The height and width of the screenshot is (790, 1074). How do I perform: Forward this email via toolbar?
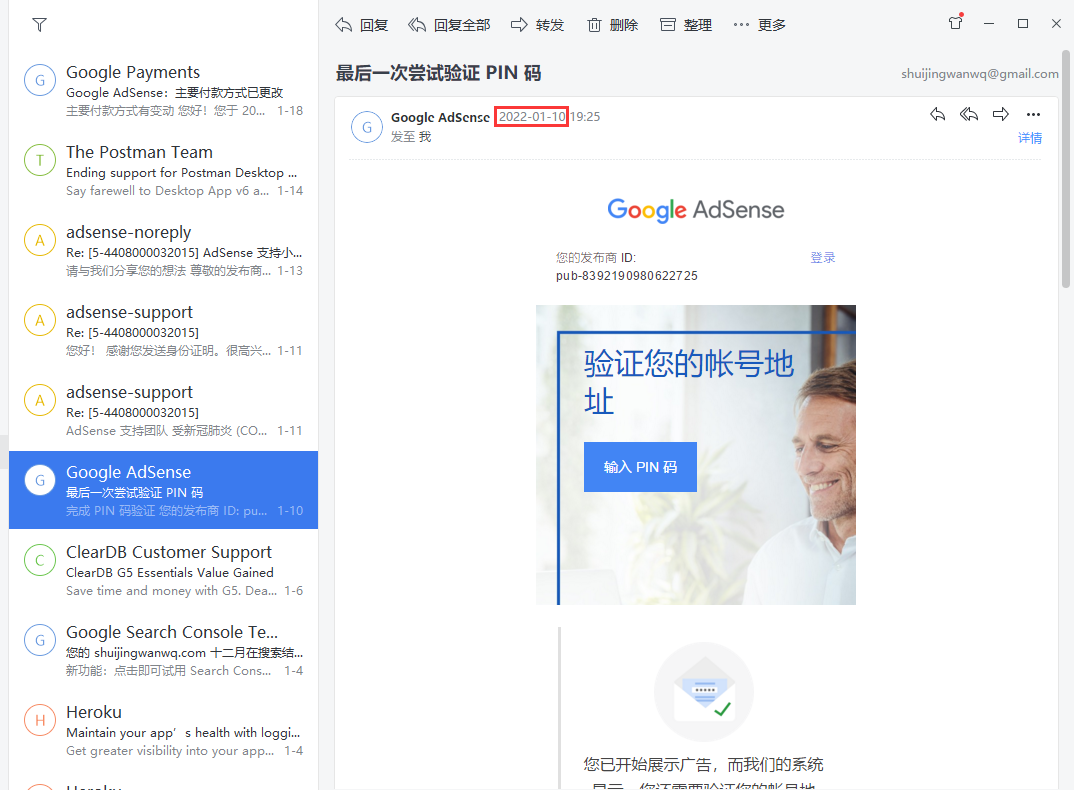tap(537, 25)
